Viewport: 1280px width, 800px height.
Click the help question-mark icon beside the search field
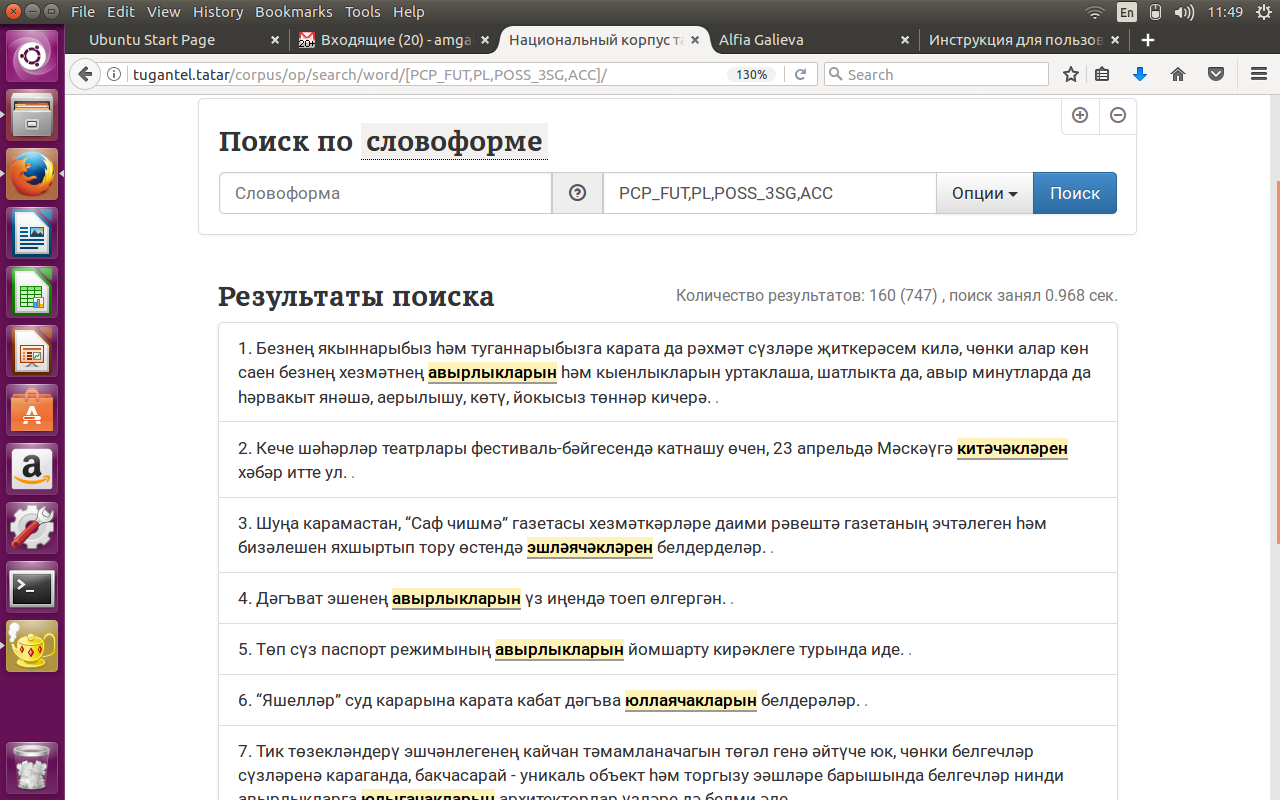click(577, 193)
